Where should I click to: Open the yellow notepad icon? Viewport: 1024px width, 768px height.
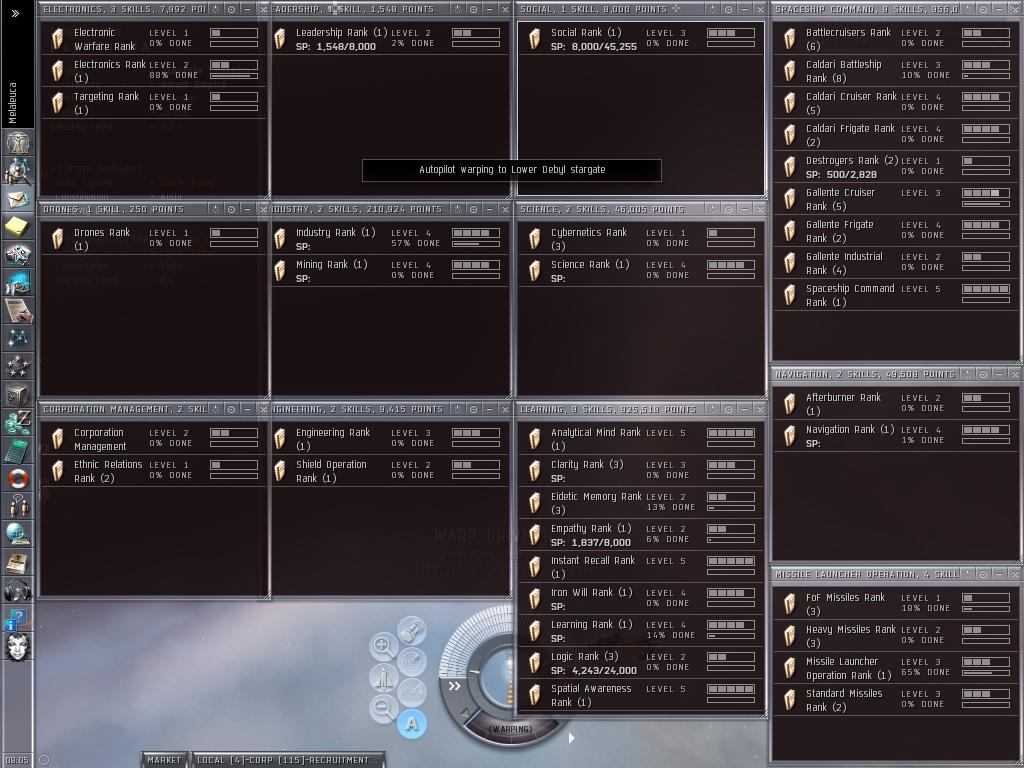click(x=18, y=227)
